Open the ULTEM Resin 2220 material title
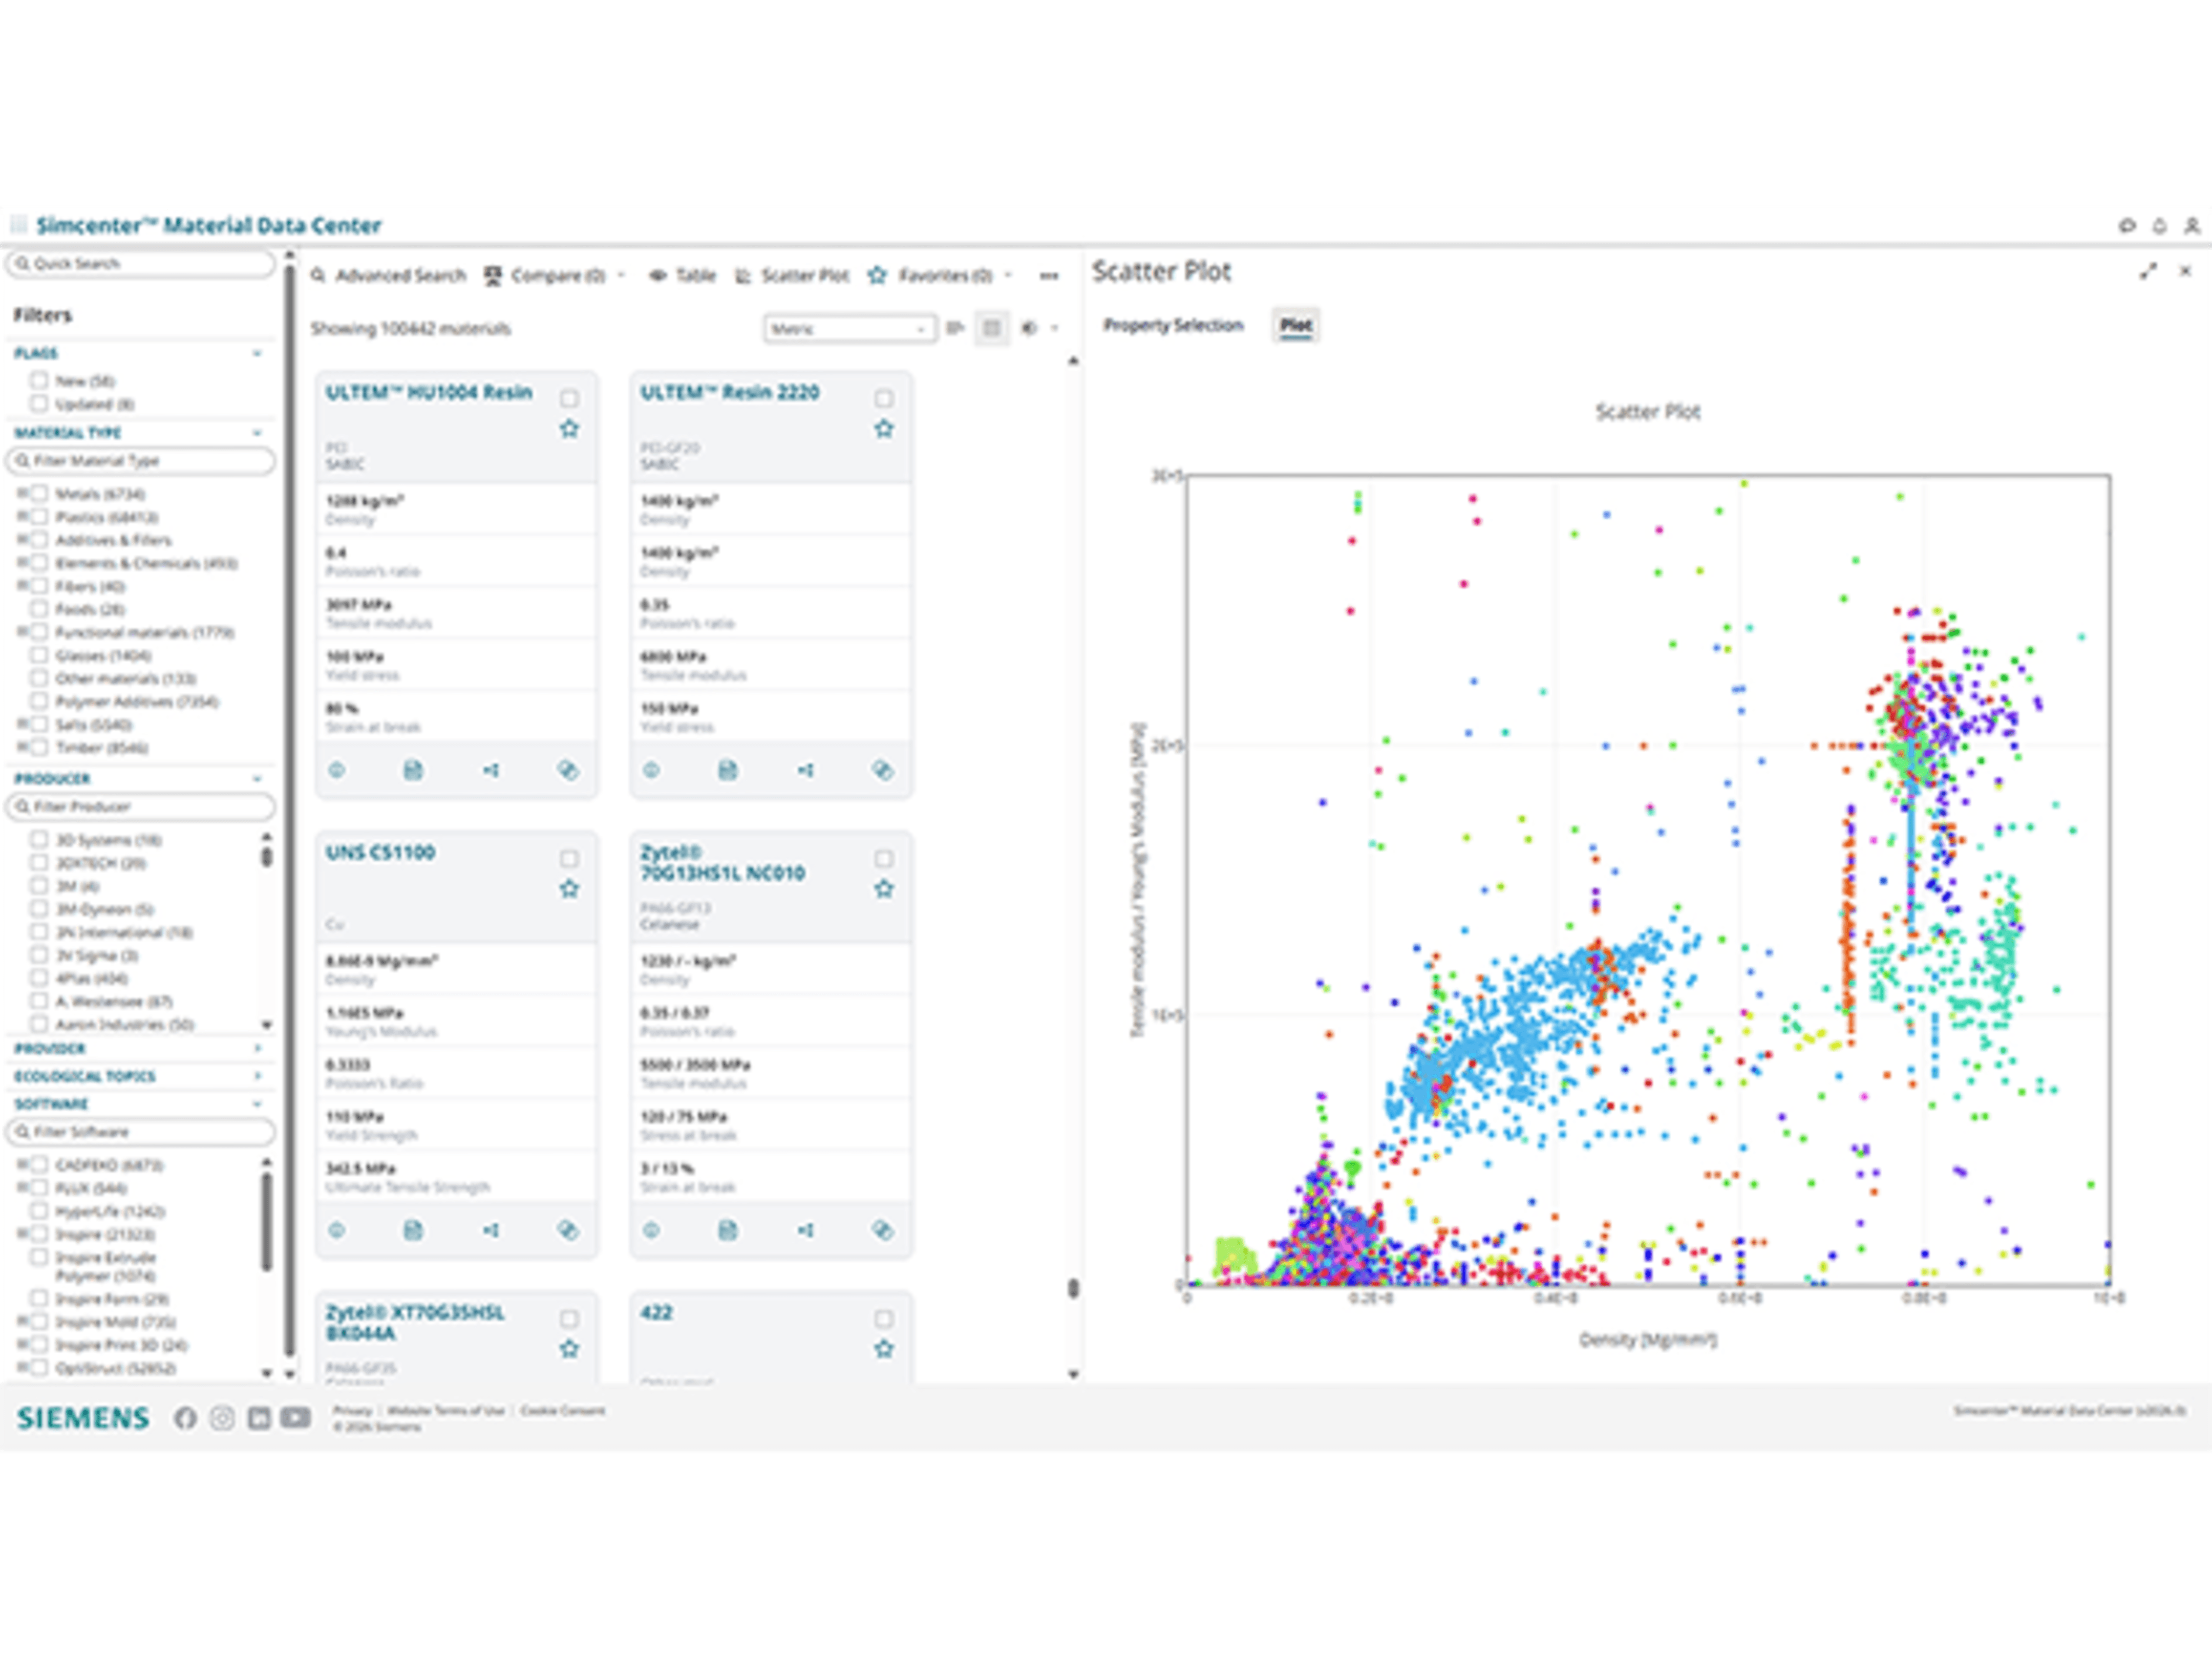This screenshot has height=1659, width=2212. click(x=730, y=392)
